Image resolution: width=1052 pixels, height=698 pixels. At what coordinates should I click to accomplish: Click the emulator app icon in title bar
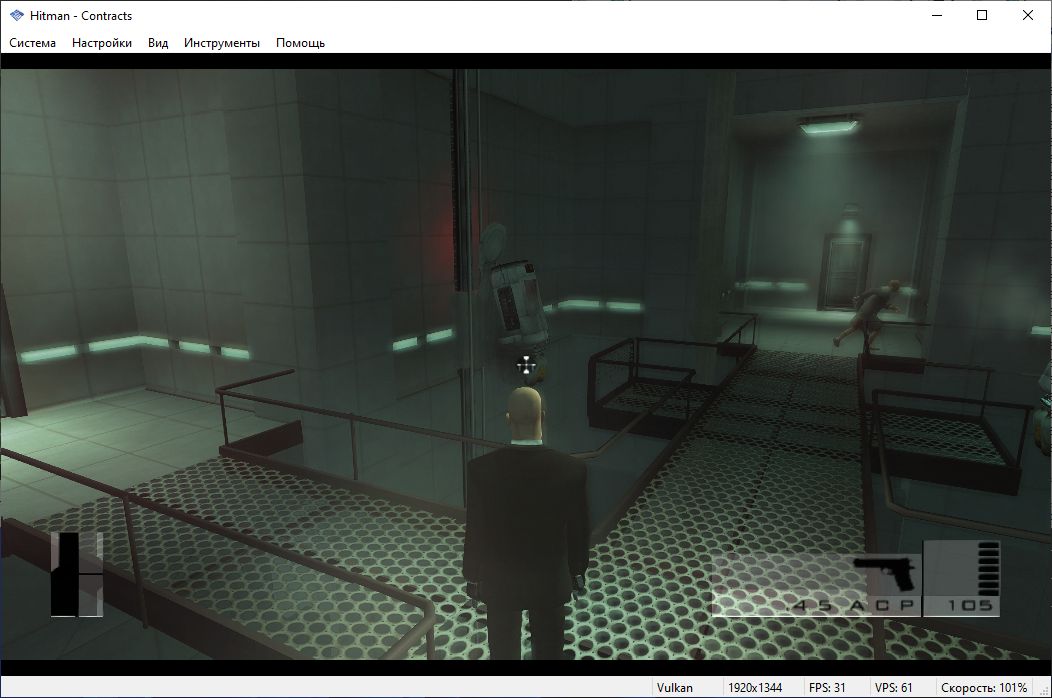[x=17, y=15]
